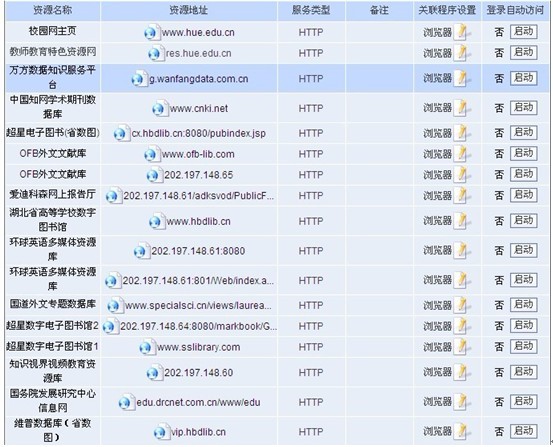Click edit icon in 202.197.148.65 row
The image size is (553, 447).
pyautogui.click(x=462, y=175)
